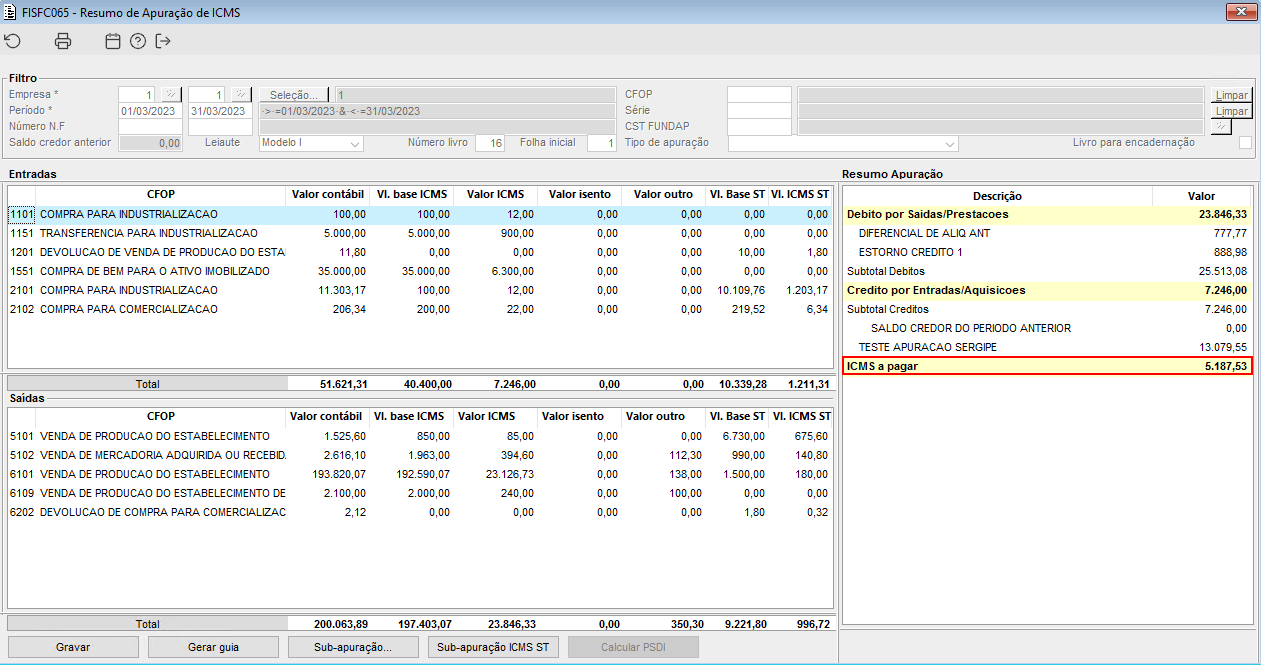Viewport: 1261px width, 665px height.
Task: Click the Período start date field
Action: (150, 111)
